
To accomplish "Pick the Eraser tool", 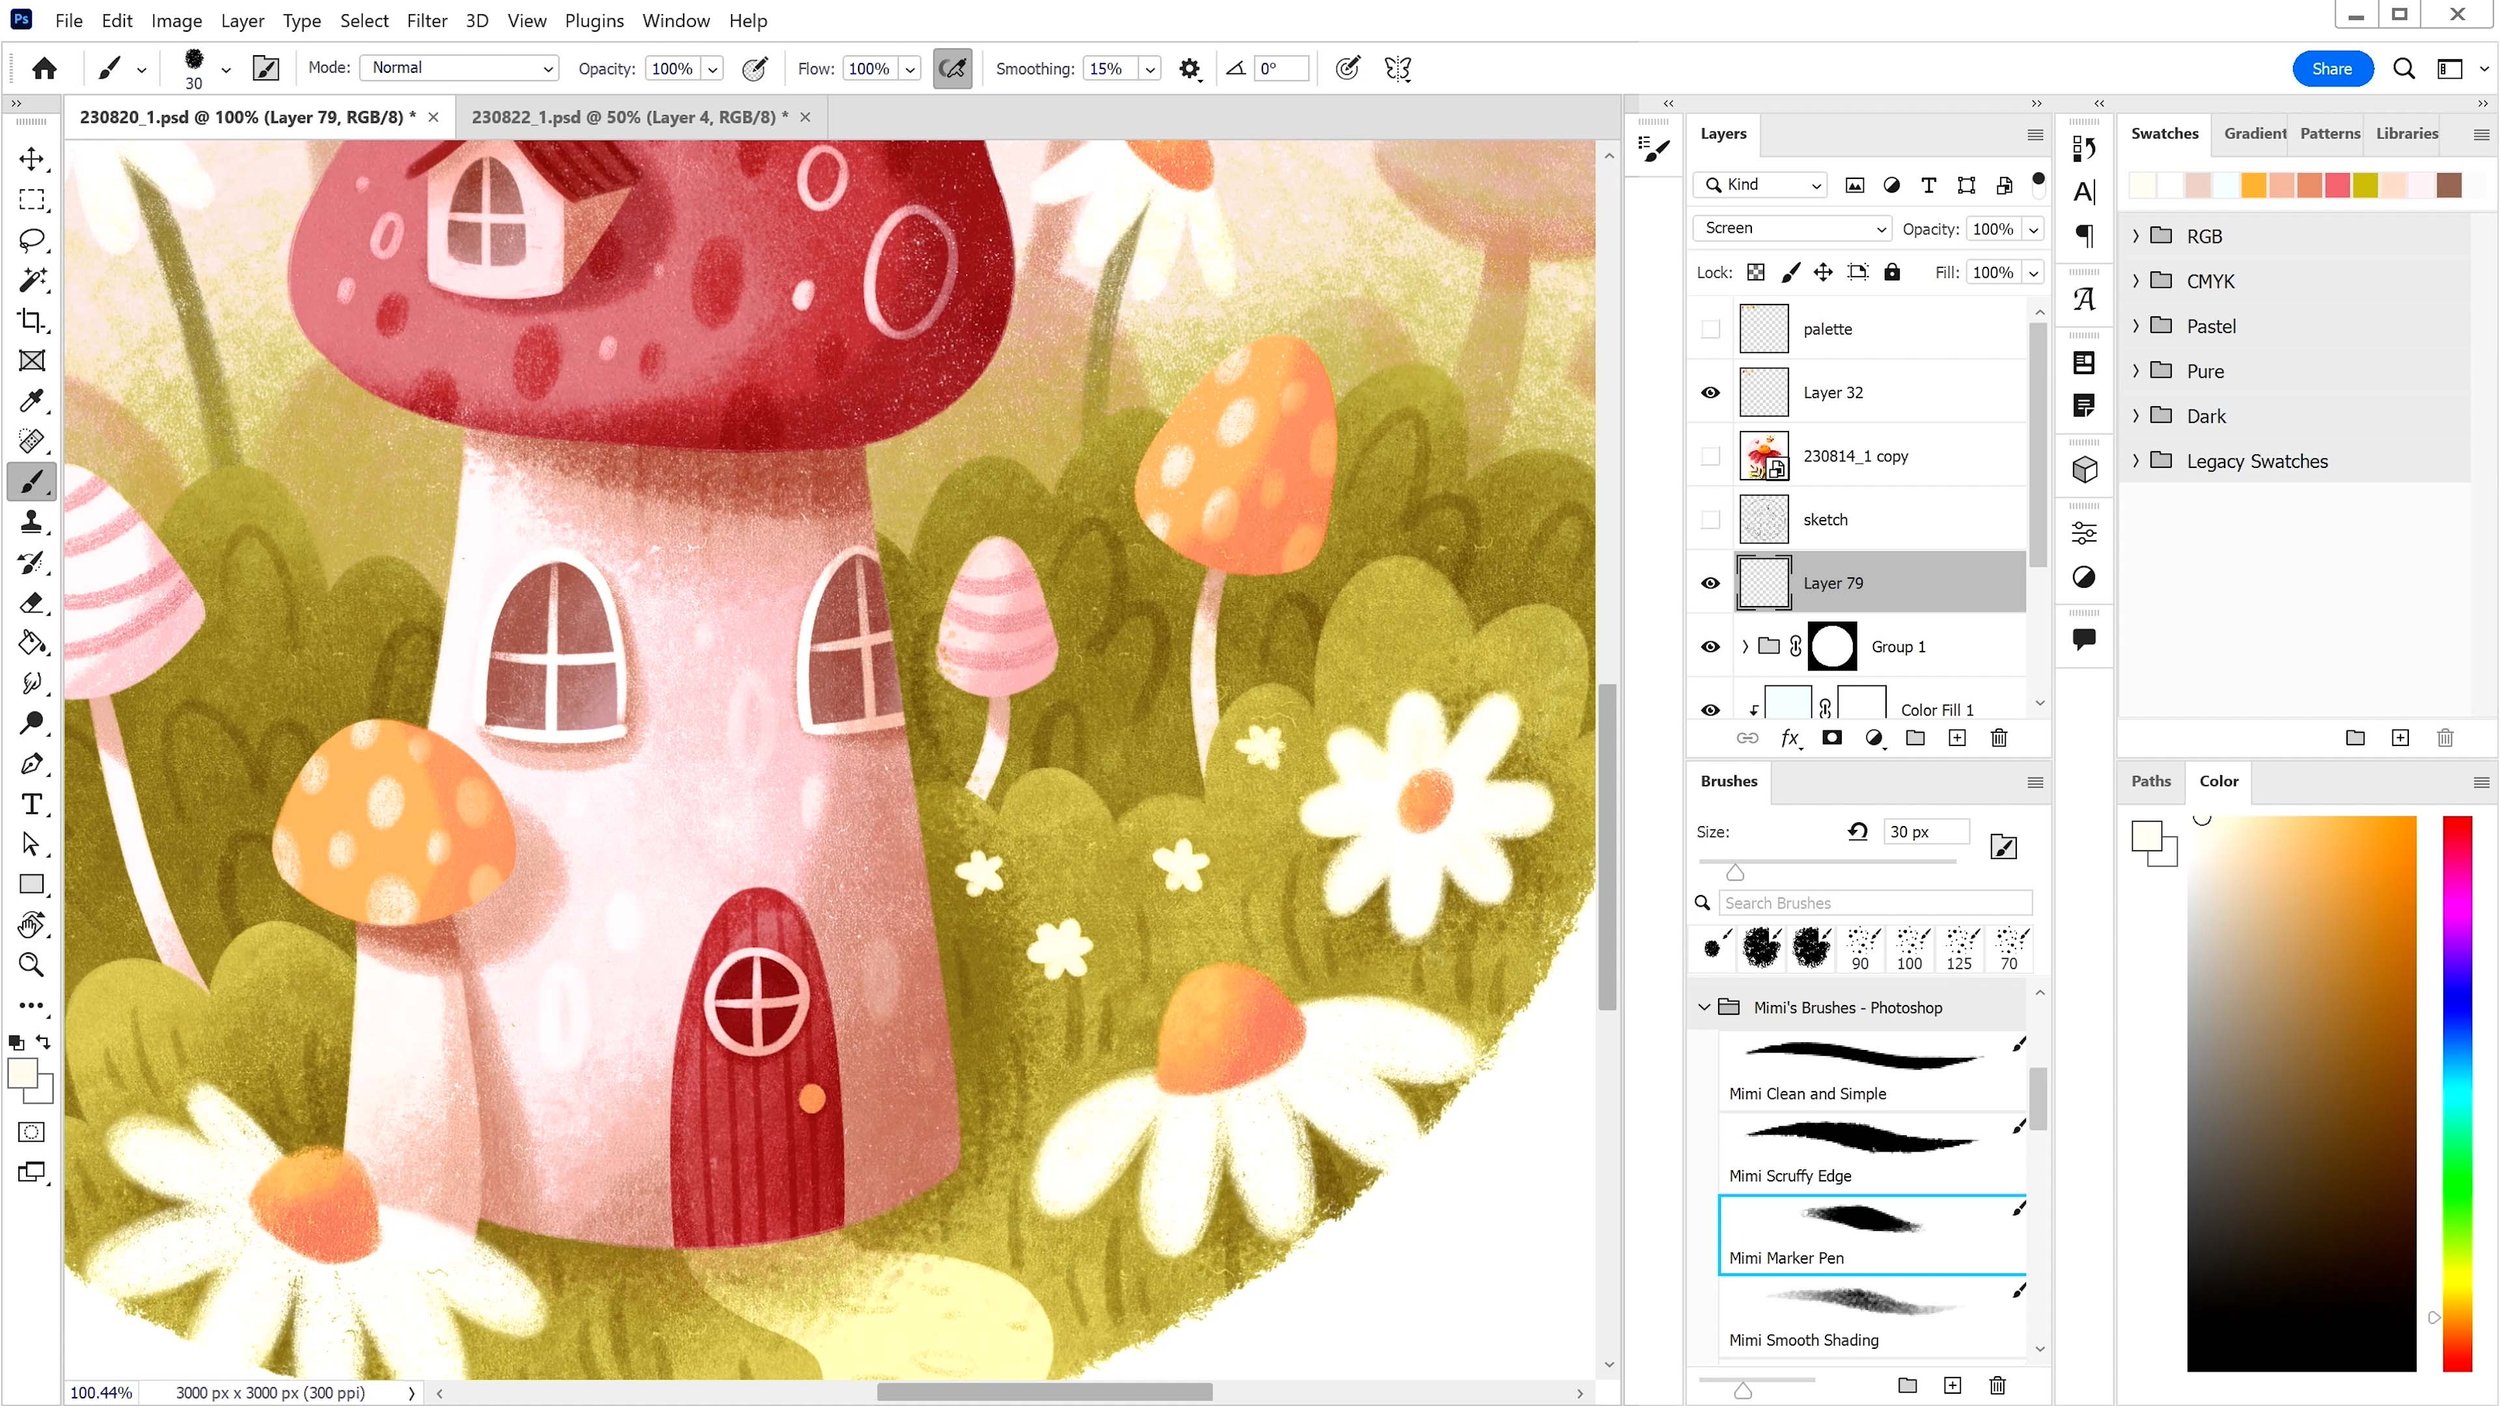I will pyautogui.click(x=32, y=603).
